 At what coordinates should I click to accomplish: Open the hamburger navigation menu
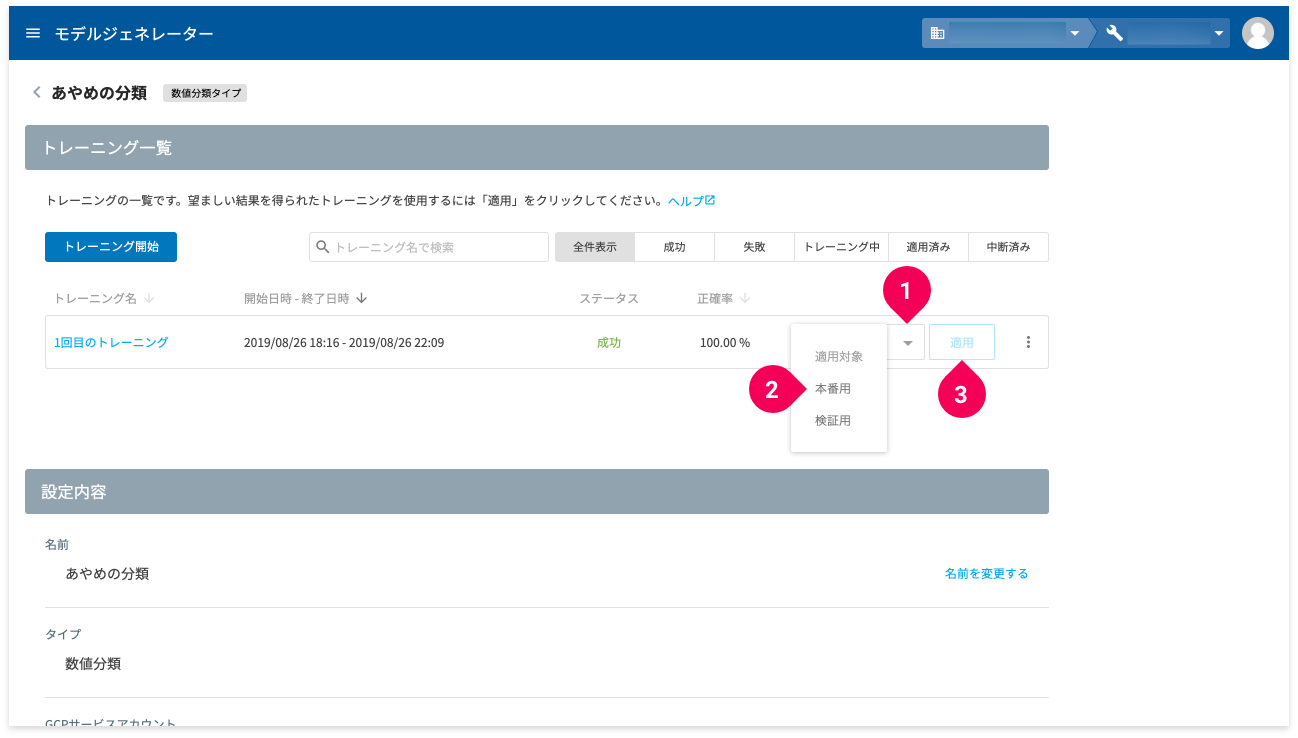click(x=33, y=33)
